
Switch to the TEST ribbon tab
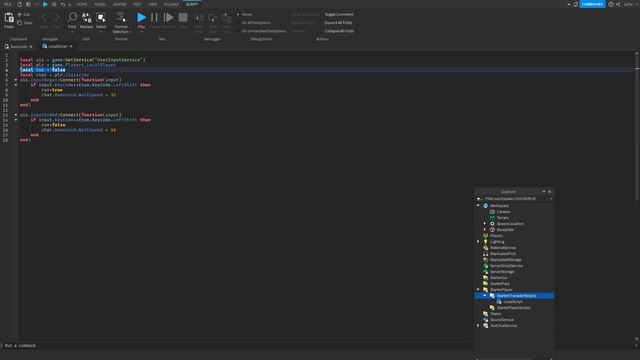[137, 4]
